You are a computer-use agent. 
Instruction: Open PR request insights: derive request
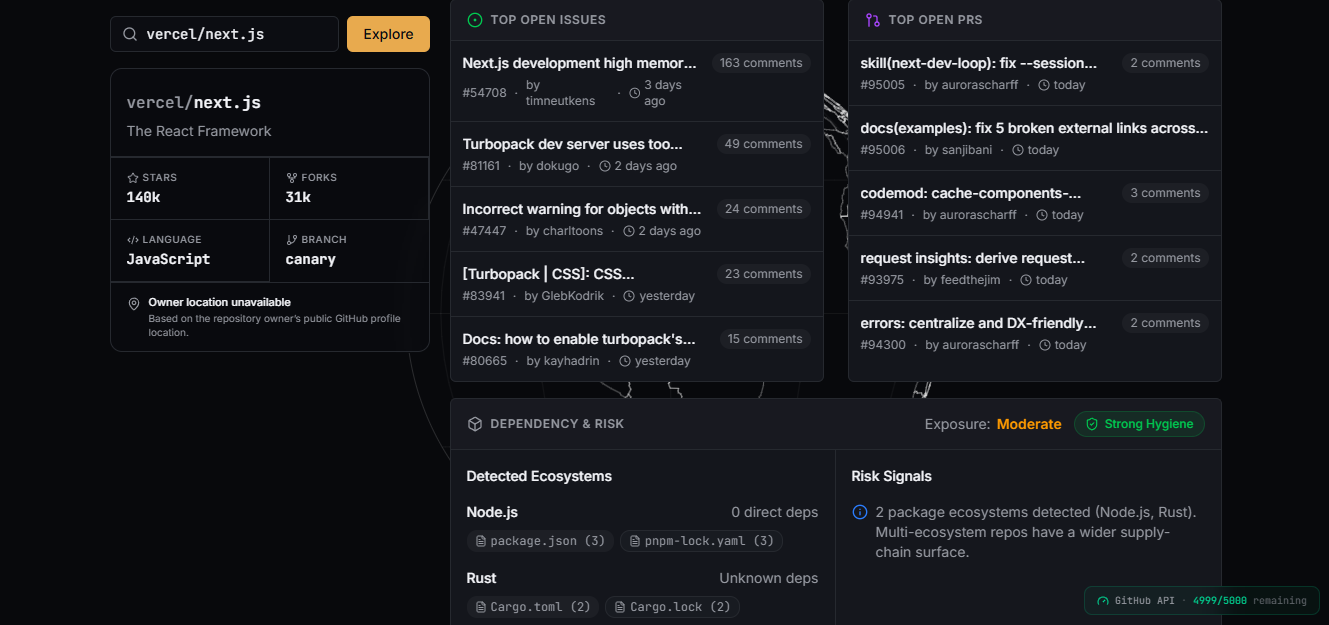pos(973,258)
